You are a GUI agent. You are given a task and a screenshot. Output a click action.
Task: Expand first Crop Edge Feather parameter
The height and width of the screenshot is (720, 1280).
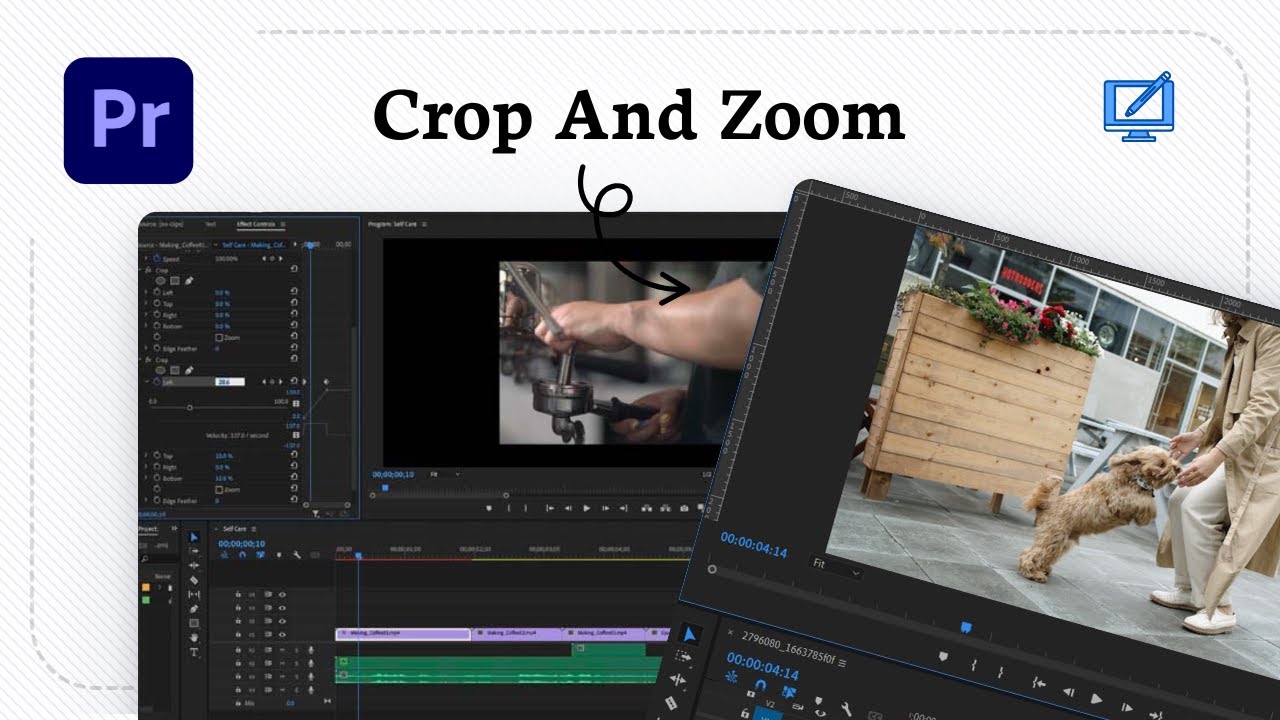[x=146, y=348]
